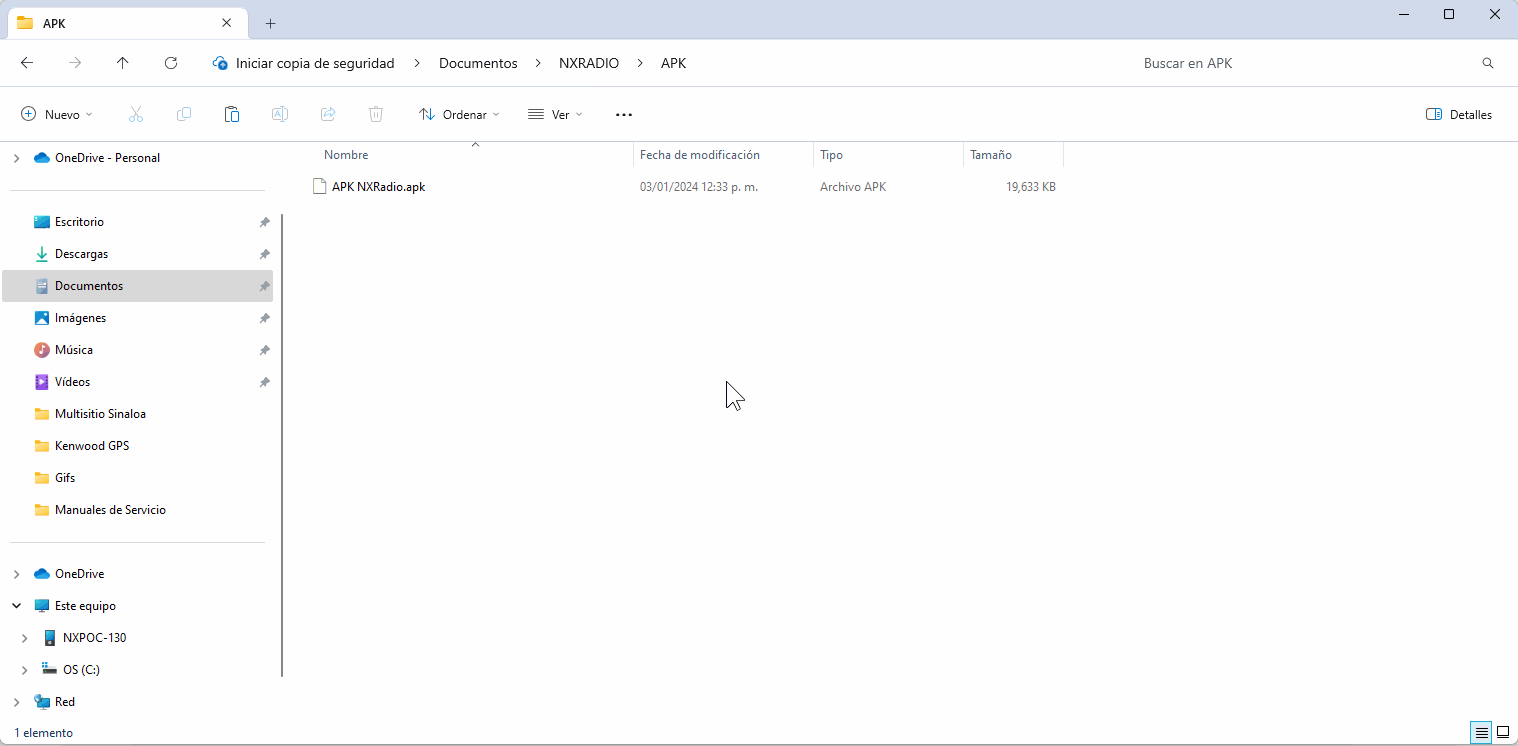Go up one folder level

click(123, 63)
